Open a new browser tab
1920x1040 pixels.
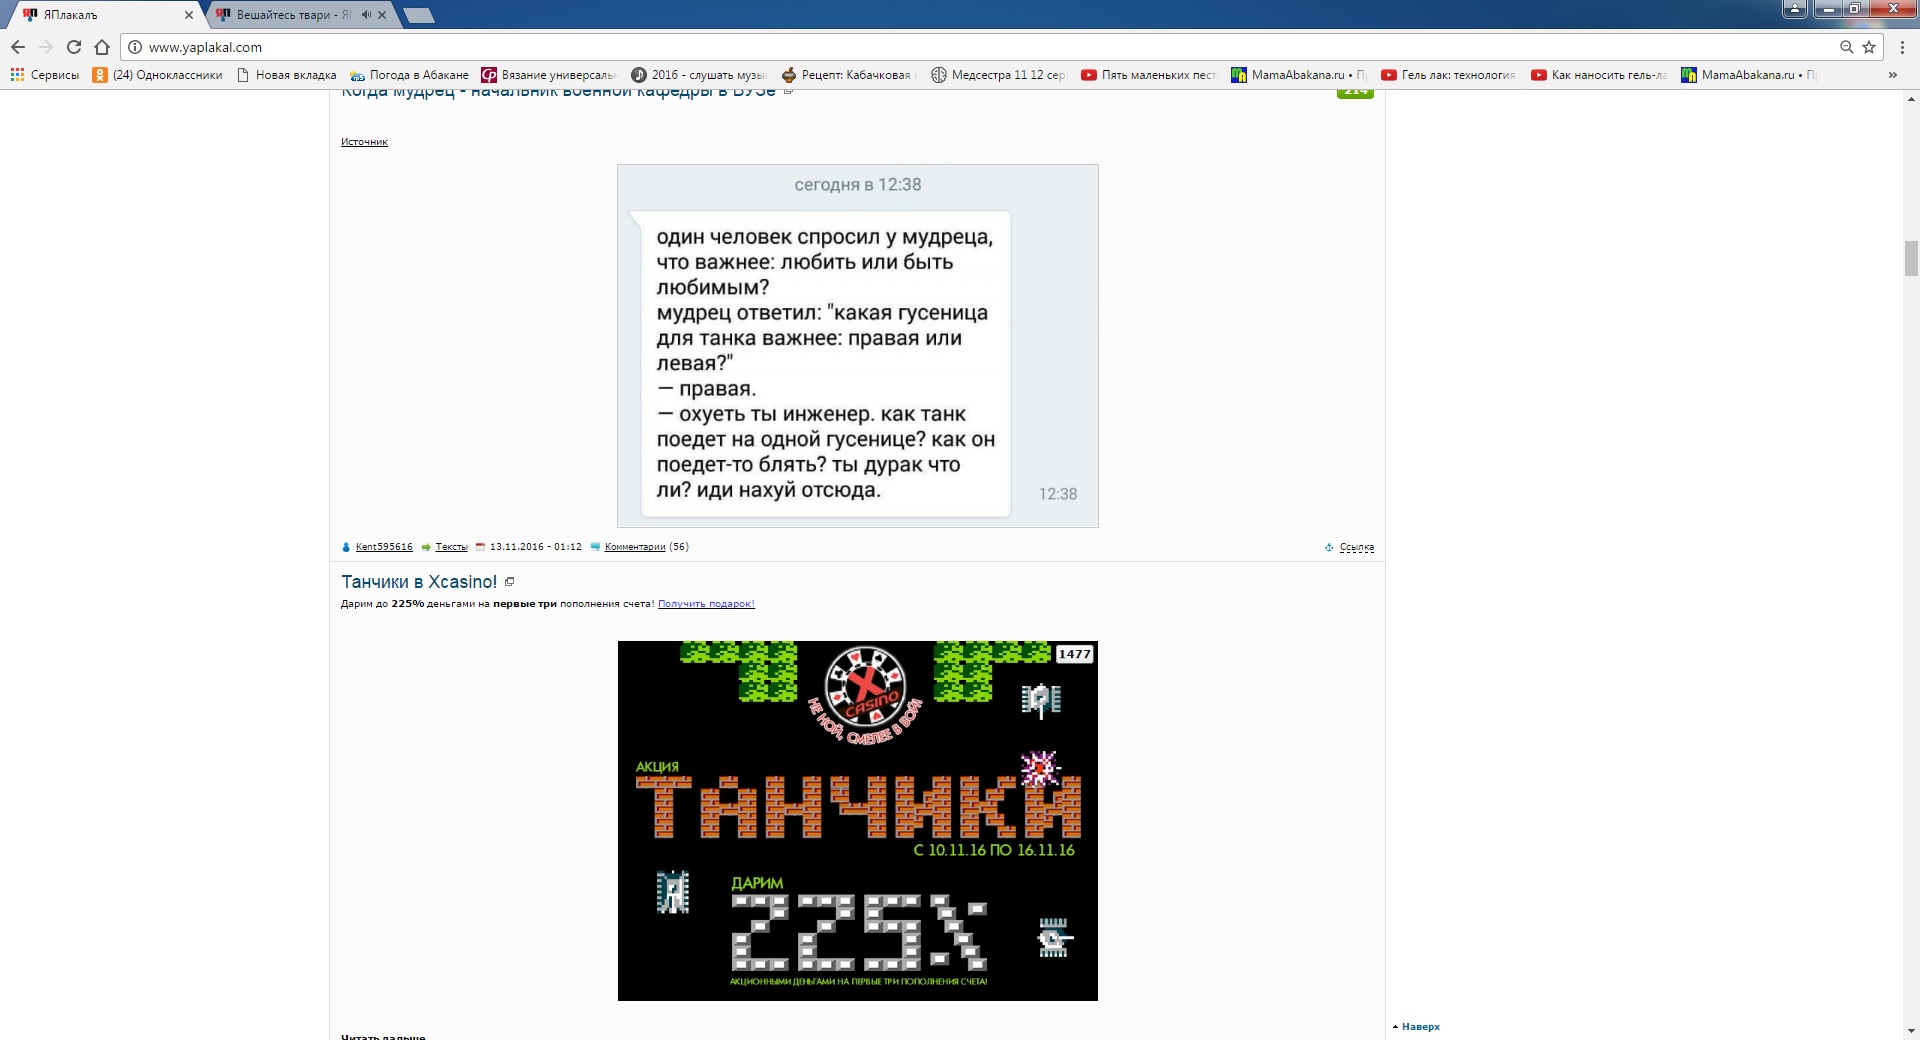coord(418,15)
